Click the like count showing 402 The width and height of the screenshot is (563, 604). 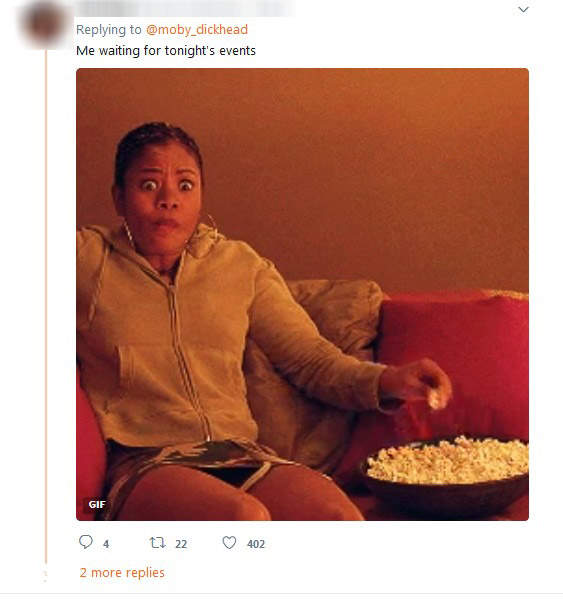pos(256,544)
